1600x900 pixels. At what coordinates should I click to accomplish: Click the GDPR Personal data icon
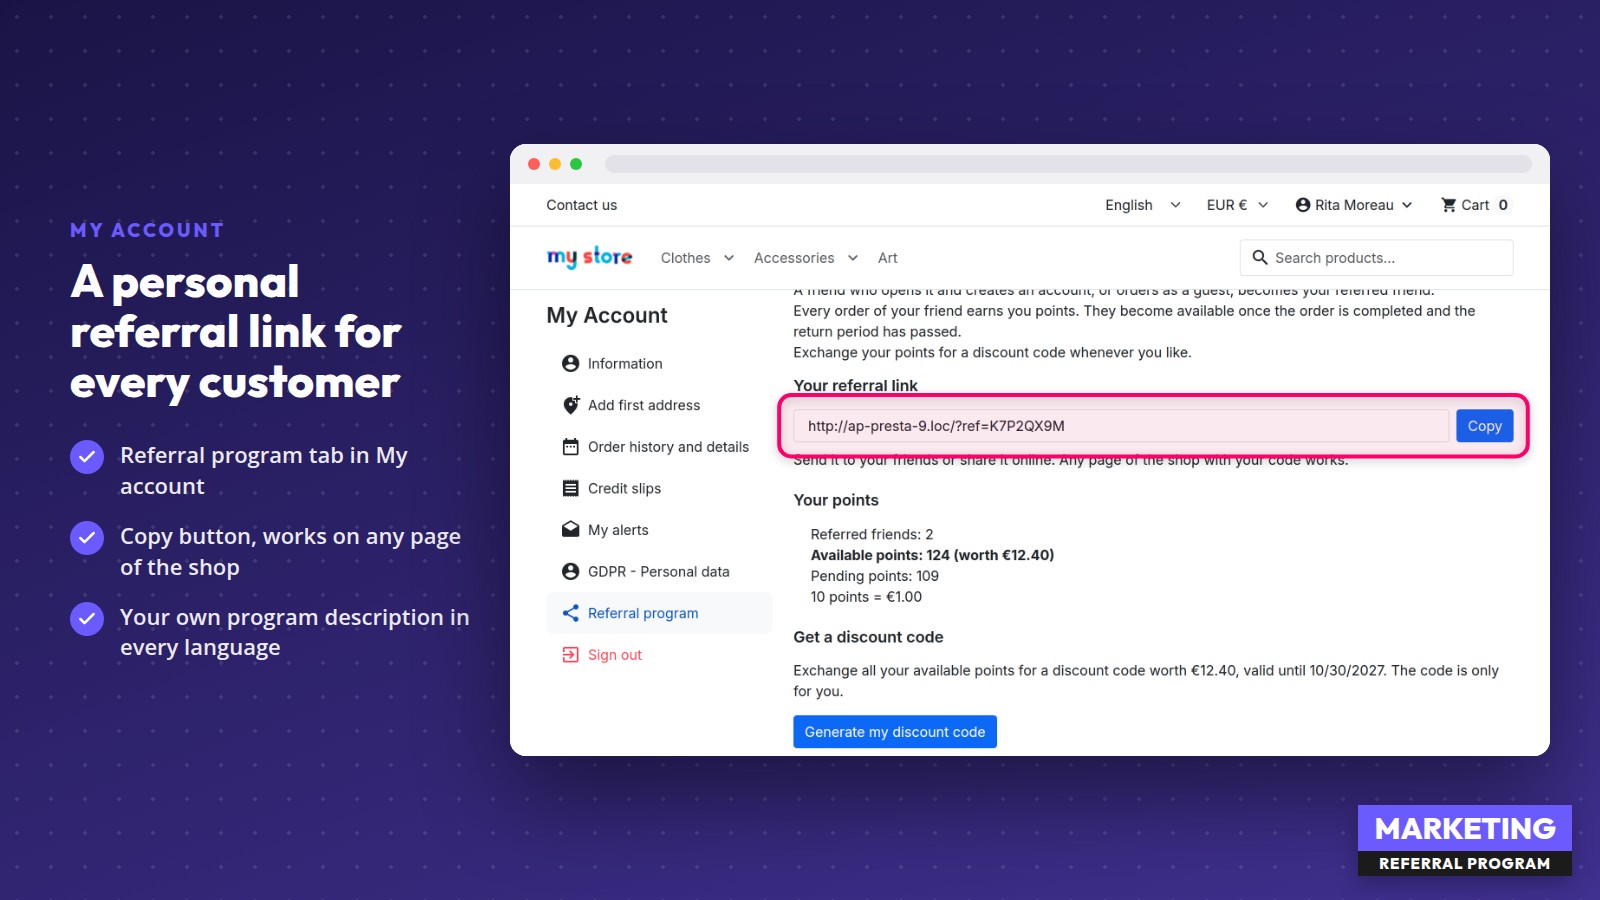click(570, 572)
